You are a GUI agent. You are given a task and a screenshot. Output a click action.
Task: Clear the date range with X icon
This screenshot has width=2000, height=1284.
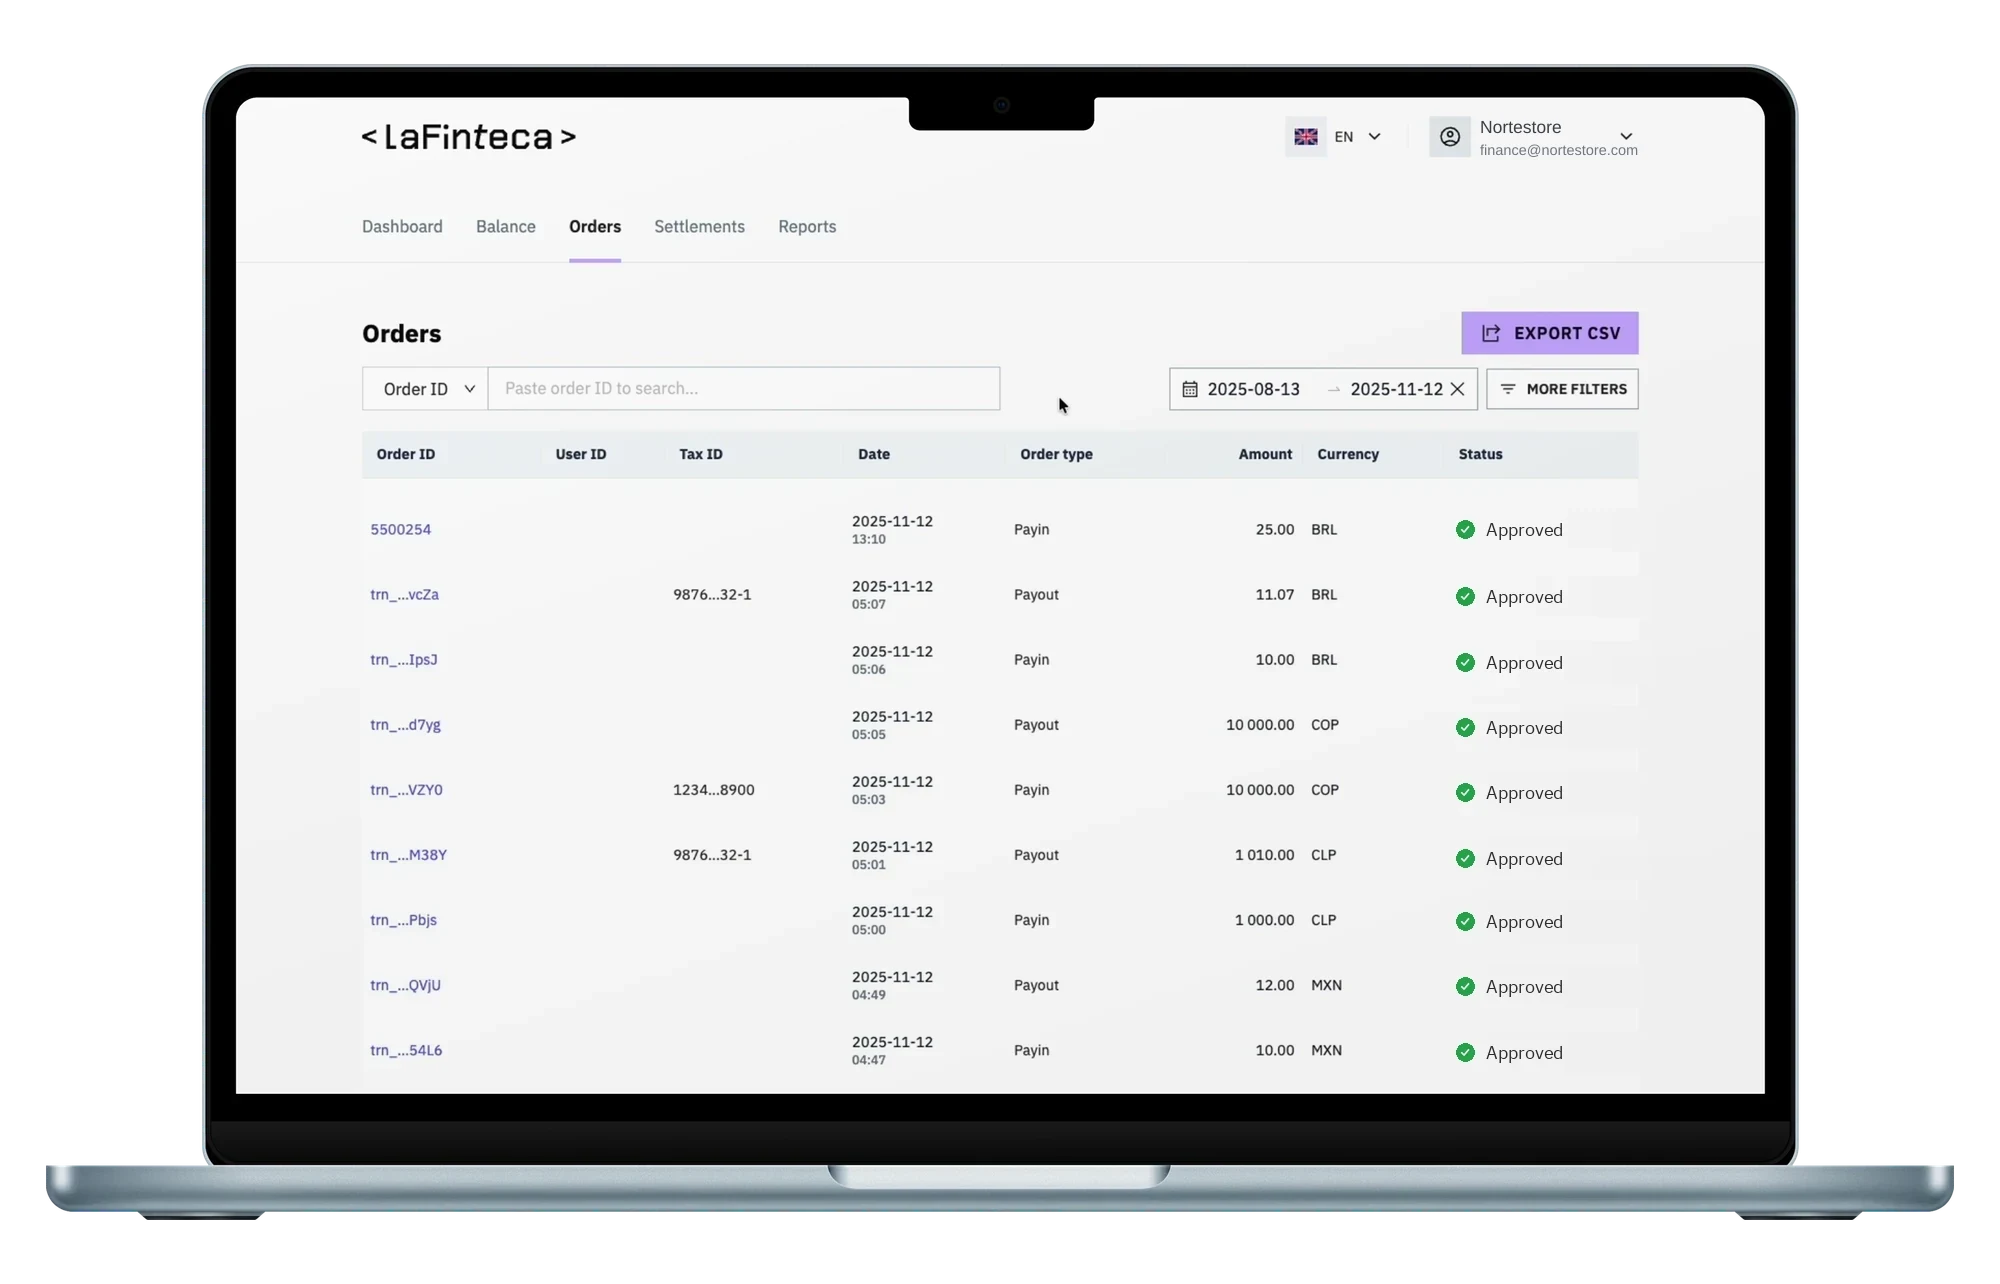pyautogui.click(x=1458, y=389)
